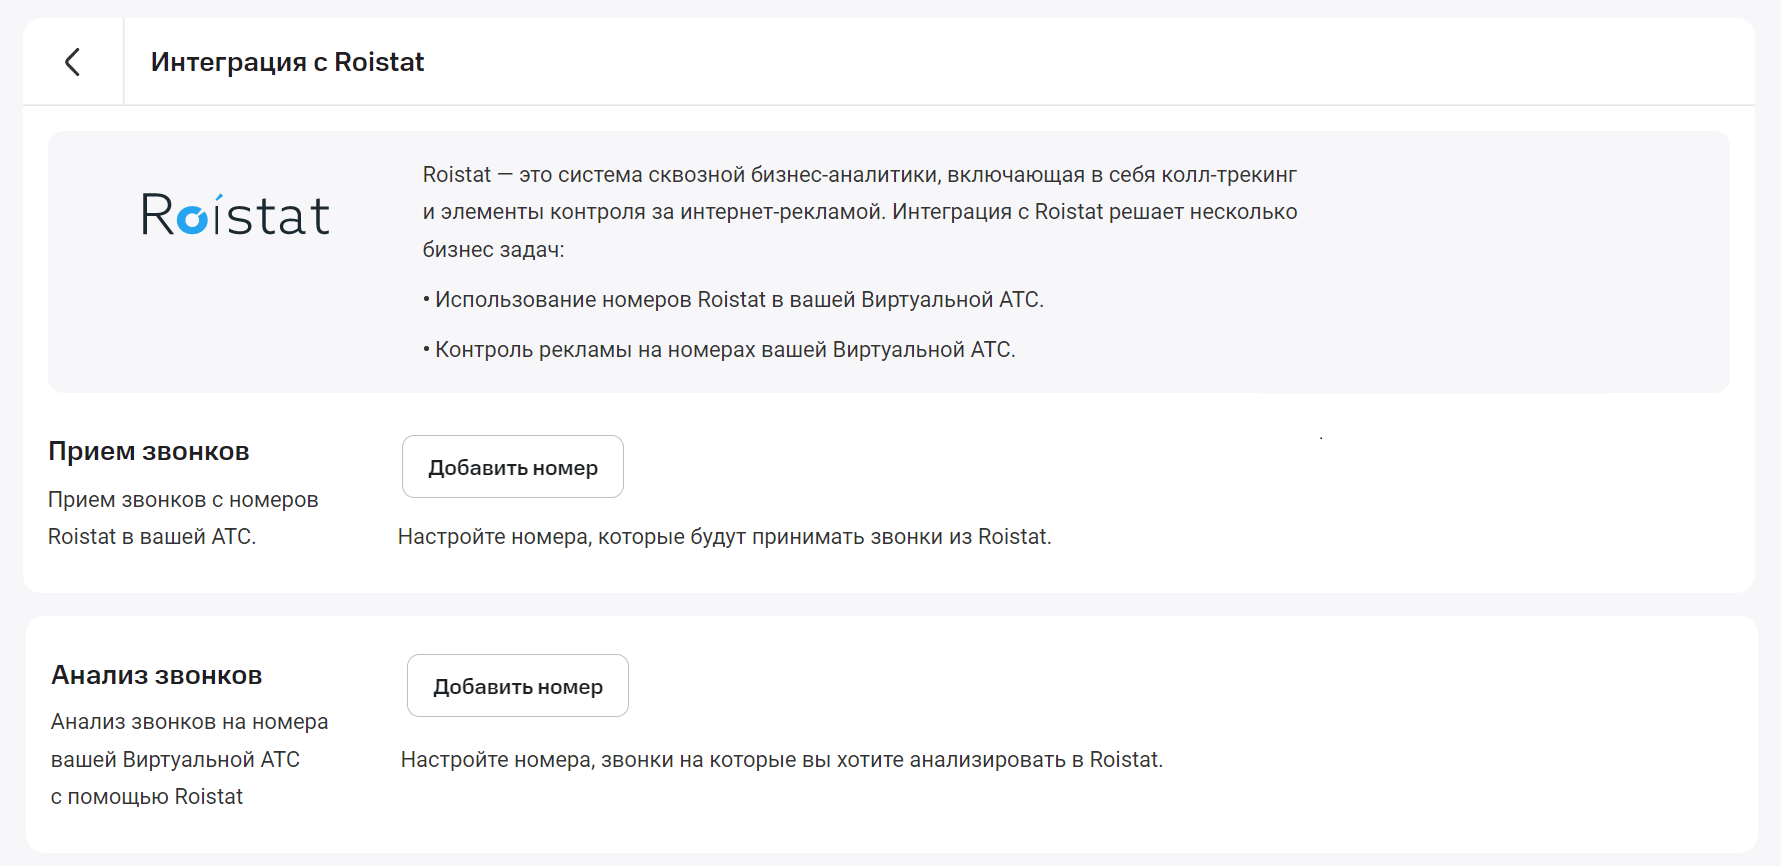Select the "Анализ звонков" section heading
Viewport: 1788px width, 866px height.
tap(157, 676)
